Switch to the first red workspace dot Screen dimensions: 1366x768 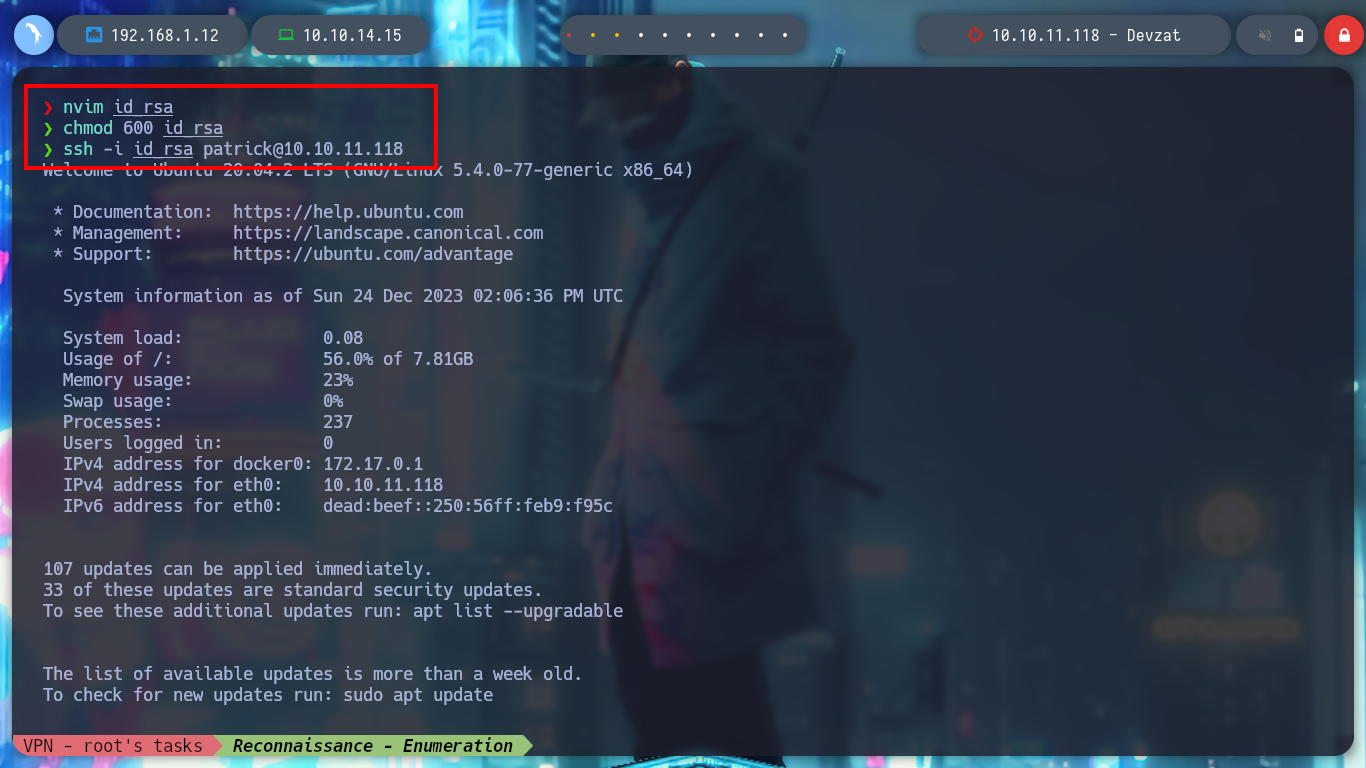(x=569, y=35)
